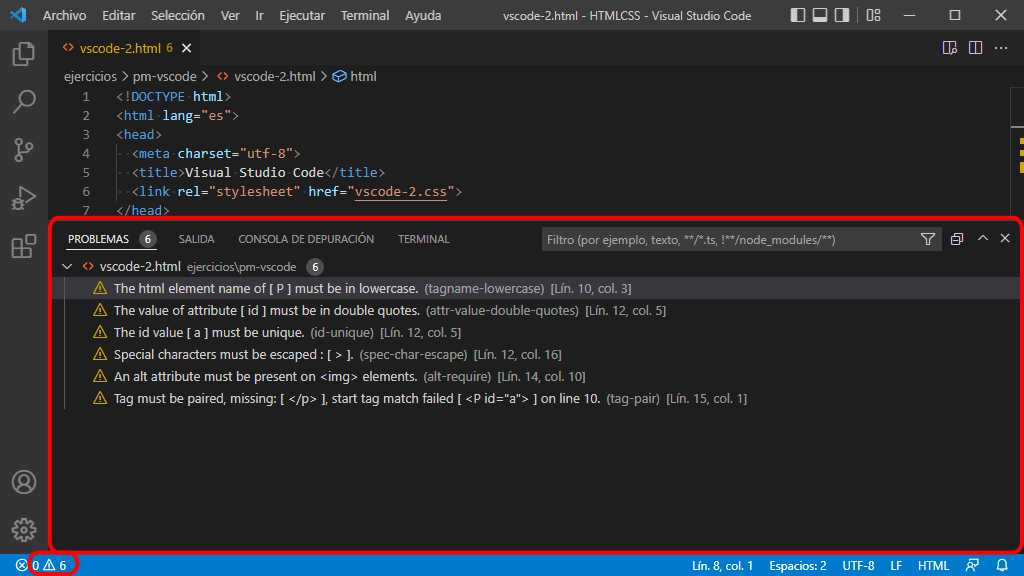Select the id-unique warning row
The height and width of the screenshot is (576, 1024).
(x=536, y=332)
